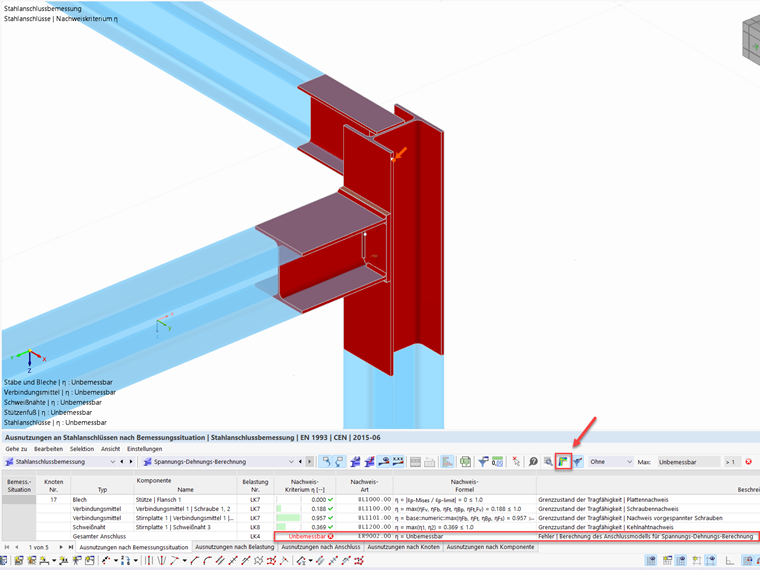Click the Max value field showing Unbemessbar
Screen dimensions: 760x570
point(688,462)
